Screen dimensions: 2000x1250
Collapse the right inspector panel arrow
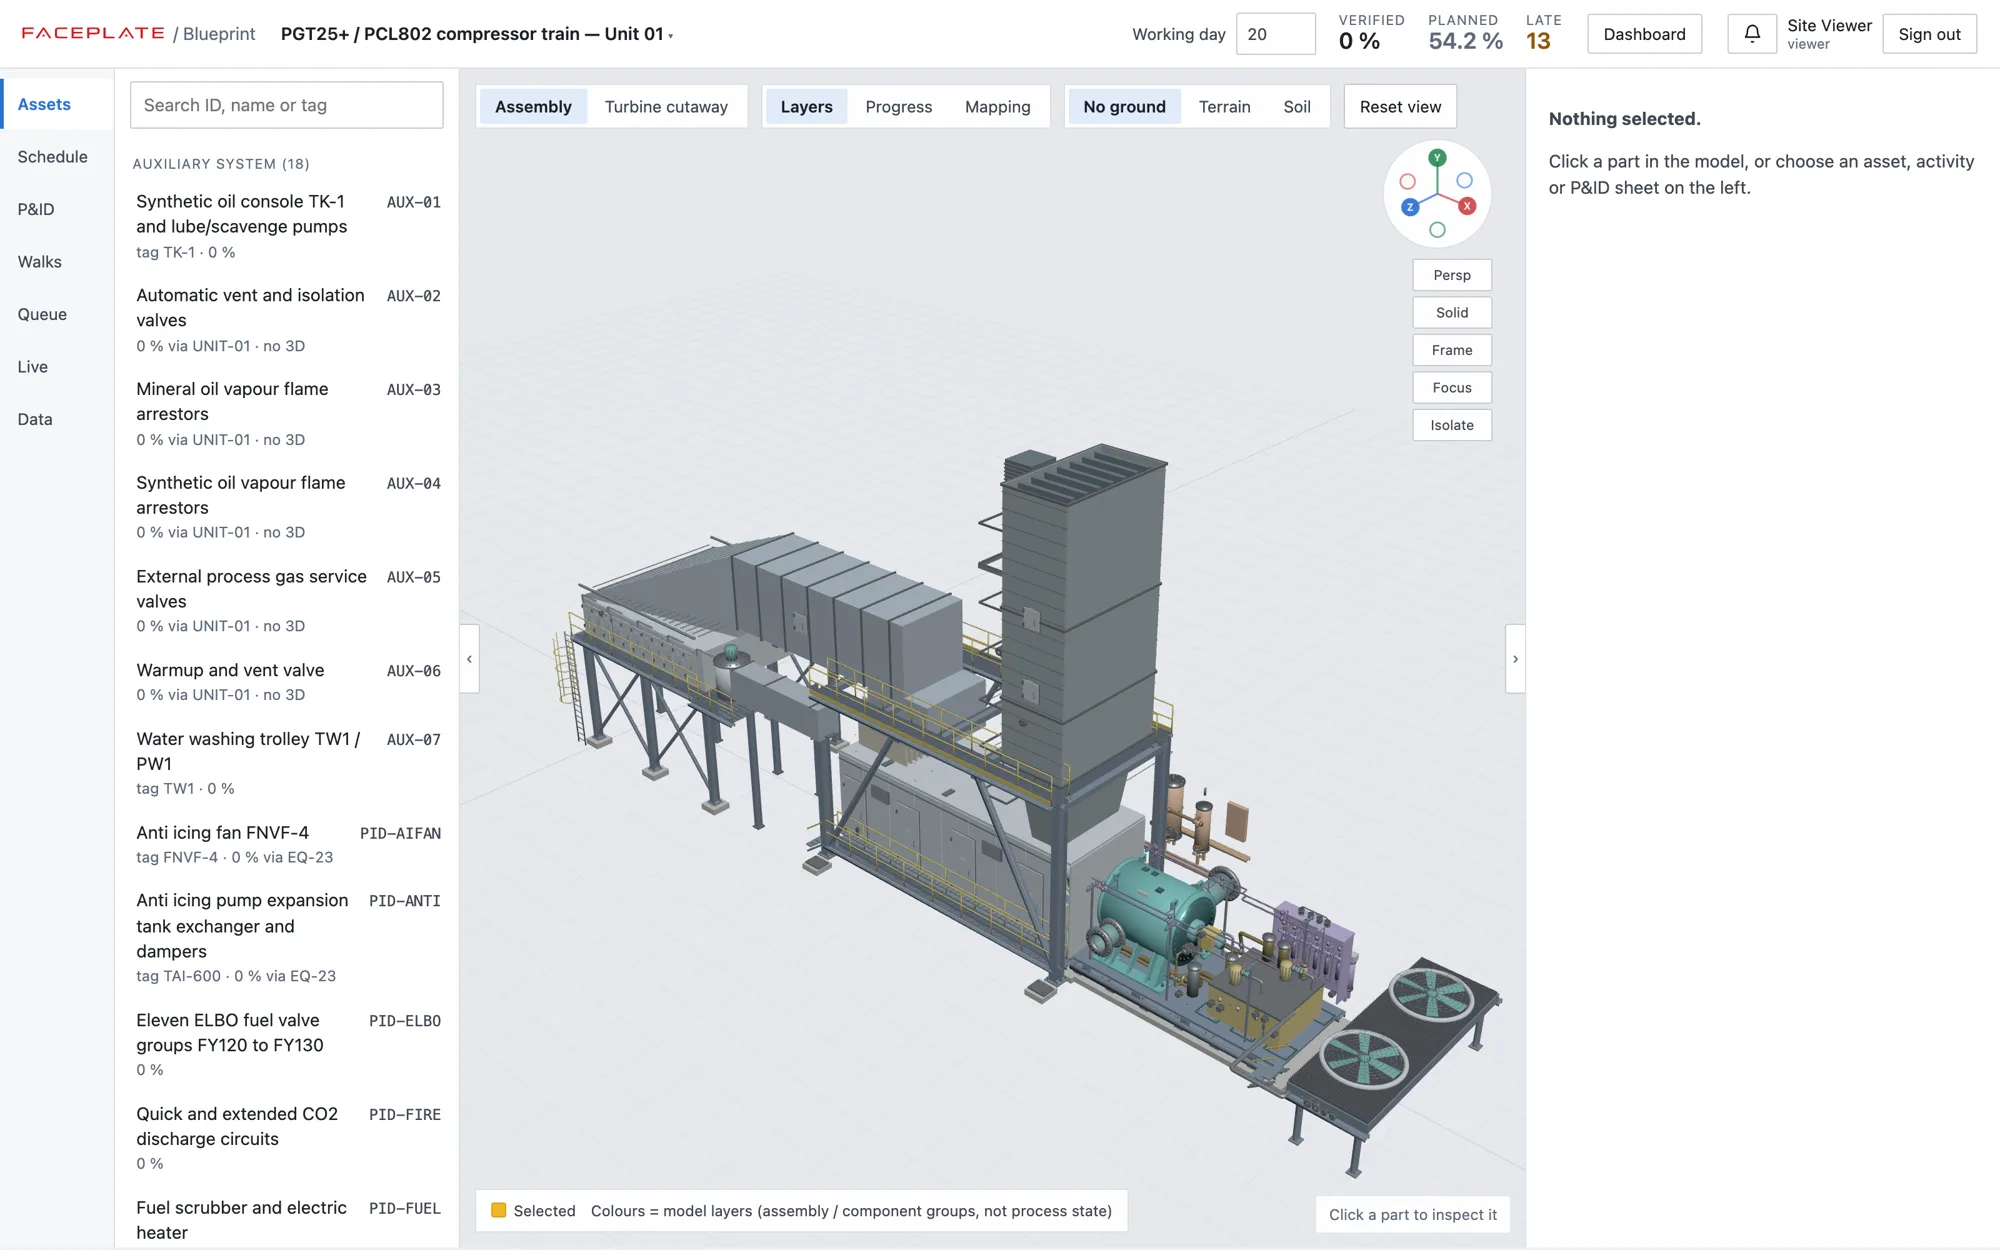coord(1515,659)
